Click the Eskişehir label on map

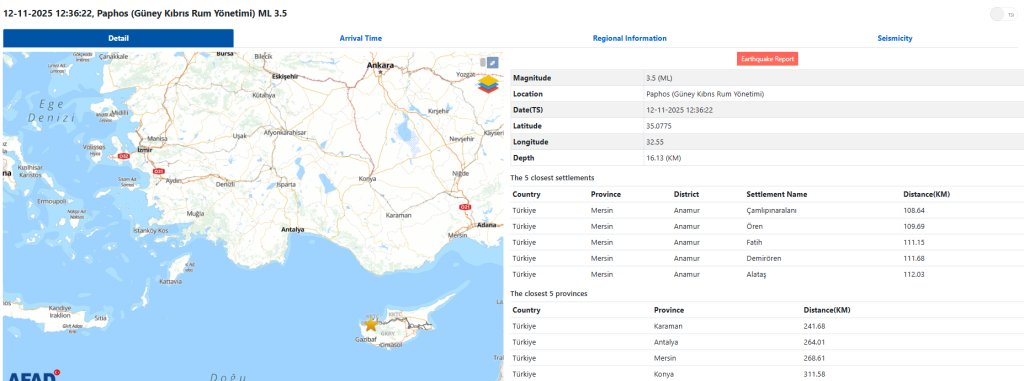pos(285,76)
